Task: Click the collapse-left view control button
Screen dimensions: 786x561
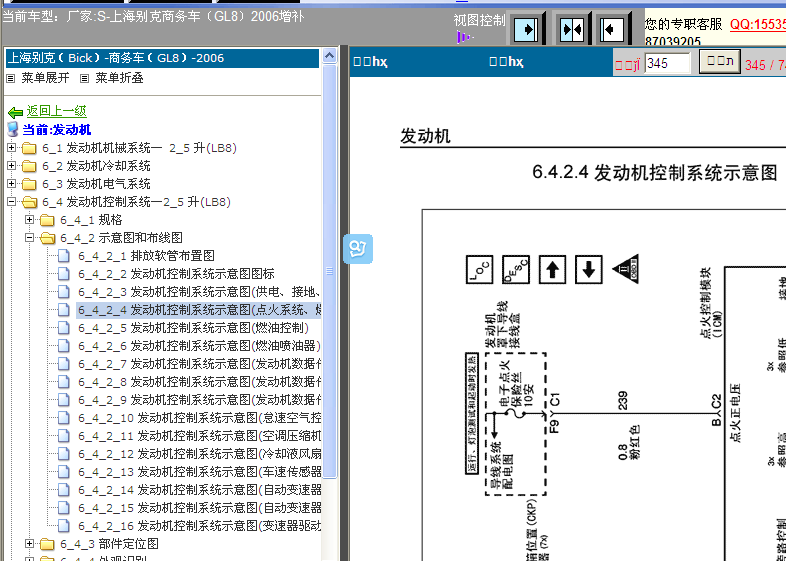Action: [x=612, y=30]
